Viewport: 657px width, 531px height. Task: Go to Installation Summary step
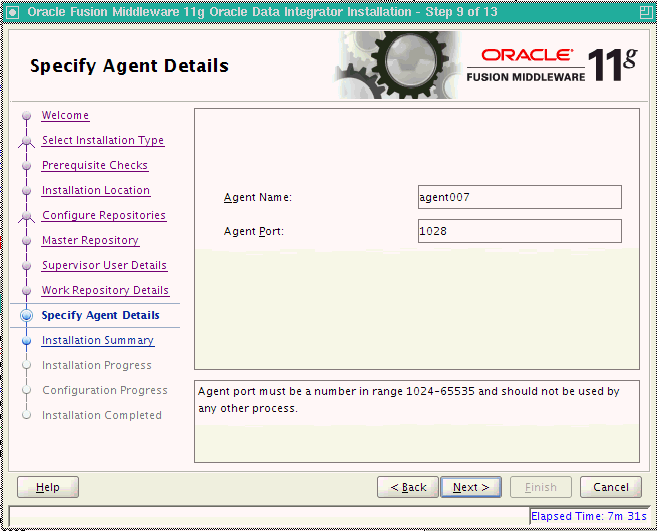[x=98, y=340]
